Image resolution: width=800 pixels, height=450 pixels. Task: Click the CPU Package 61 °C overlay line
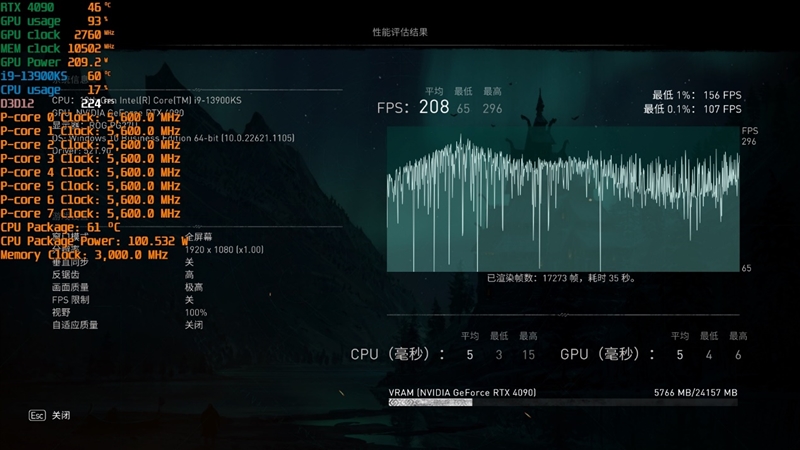60,228
